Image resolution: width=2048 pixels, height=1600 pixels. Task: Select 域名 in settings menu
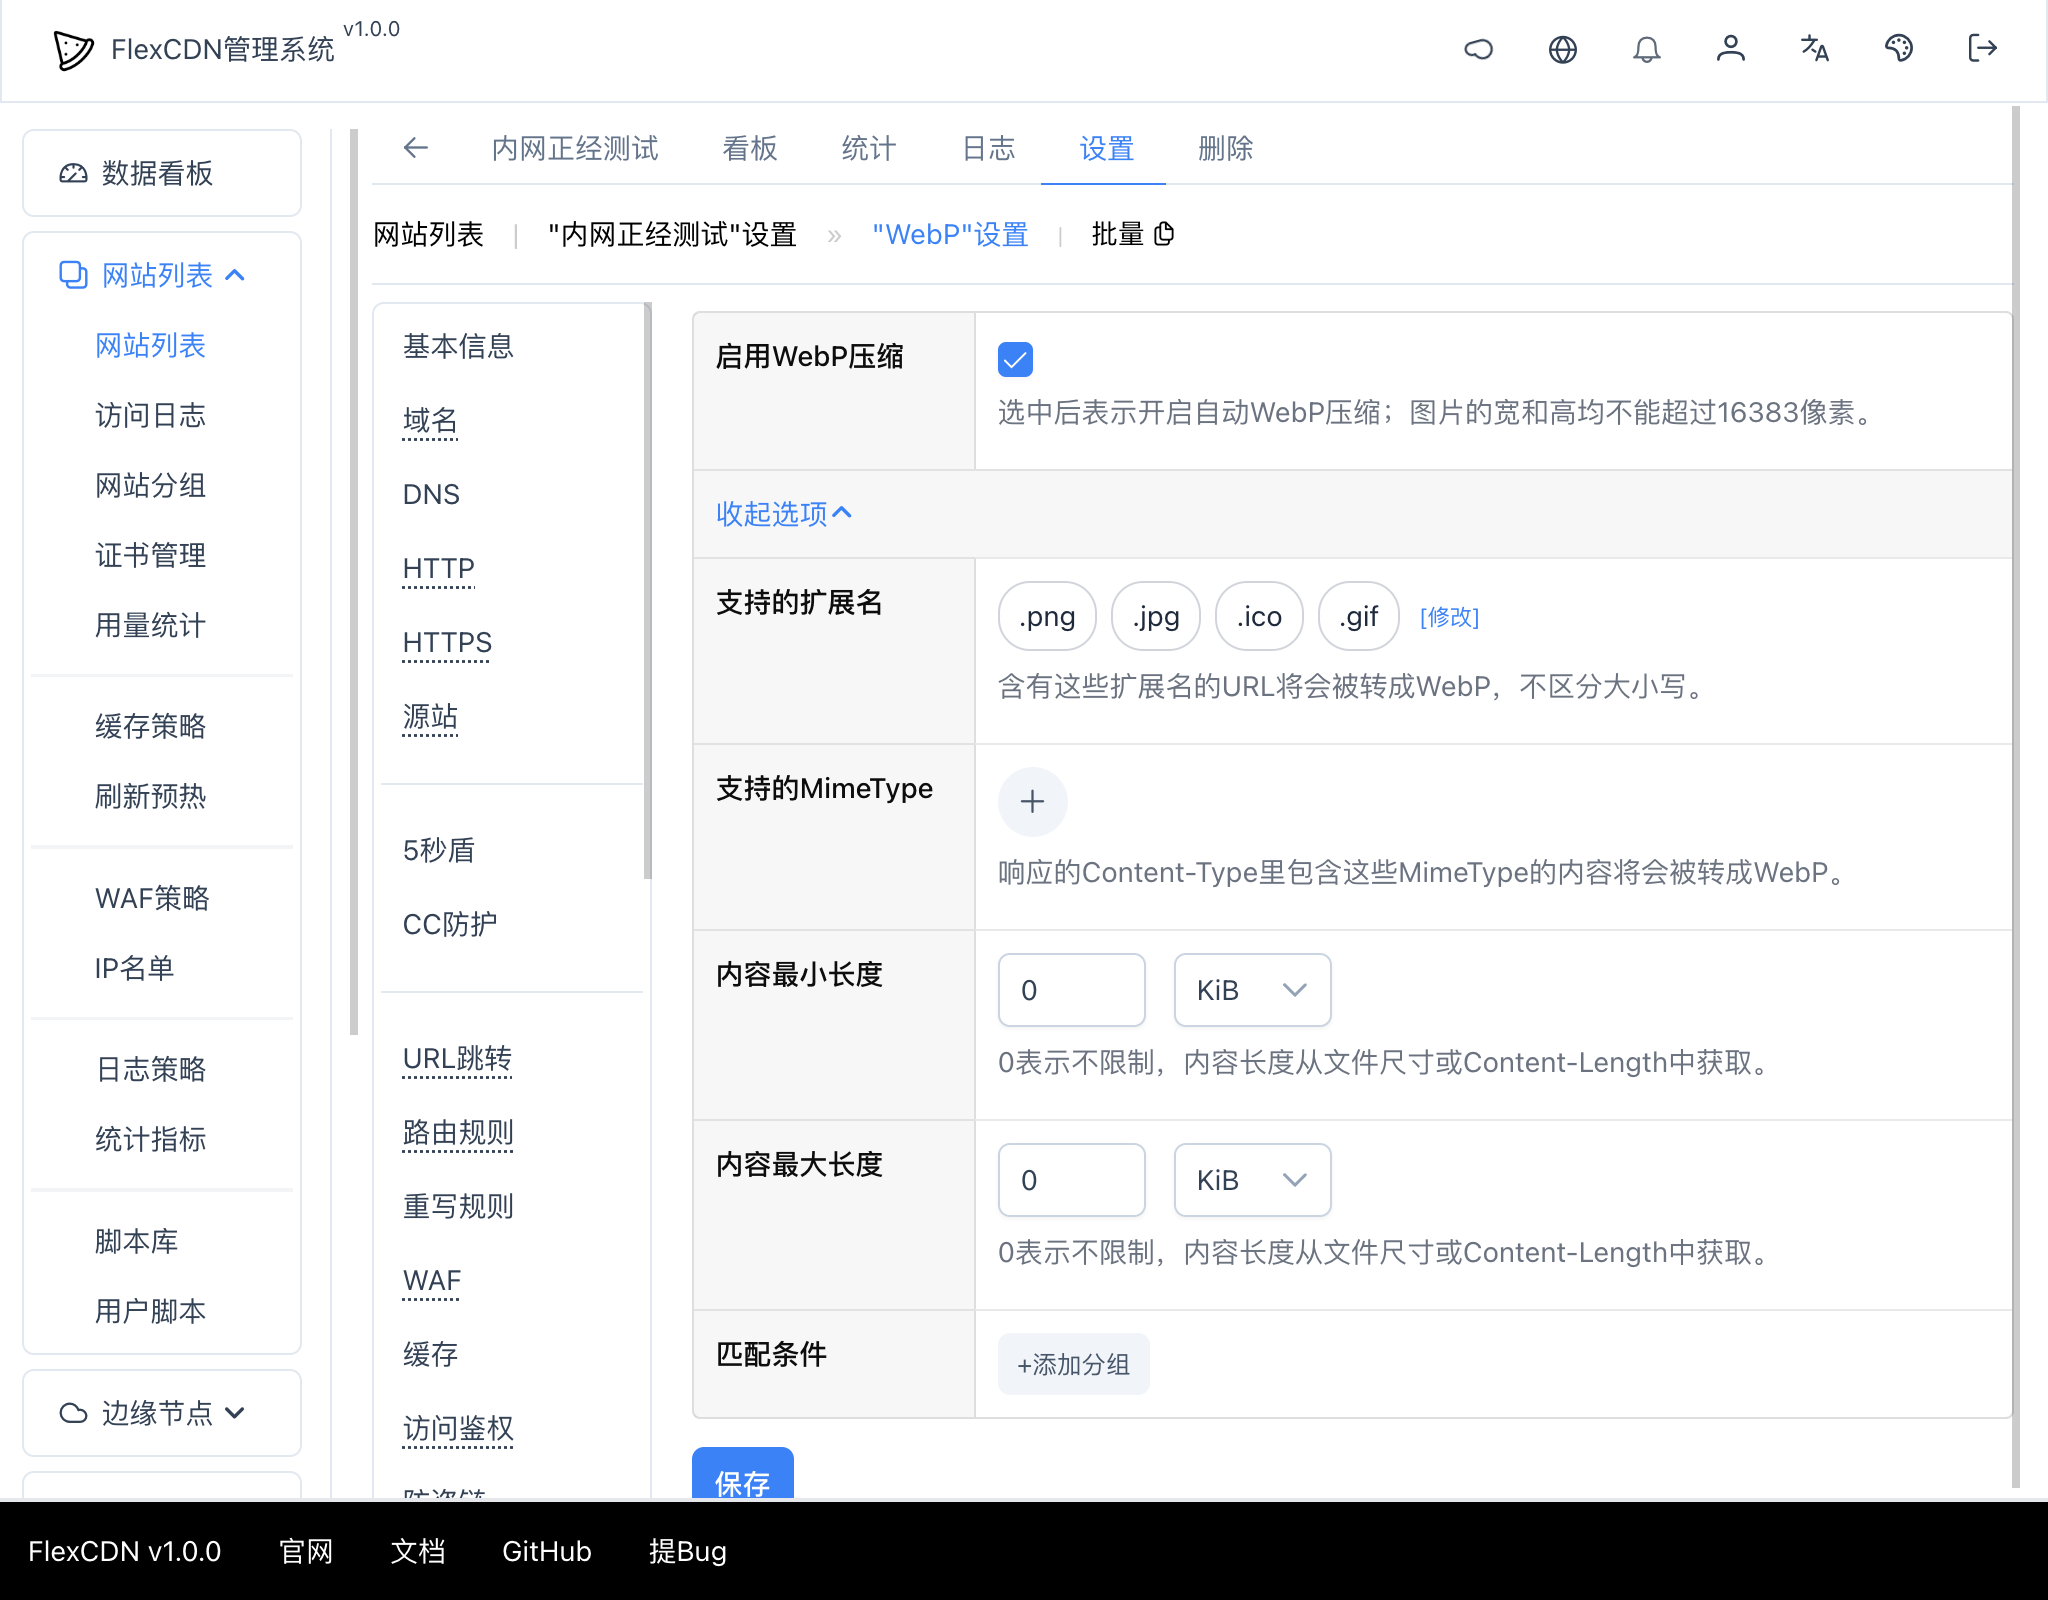(430, 420)
